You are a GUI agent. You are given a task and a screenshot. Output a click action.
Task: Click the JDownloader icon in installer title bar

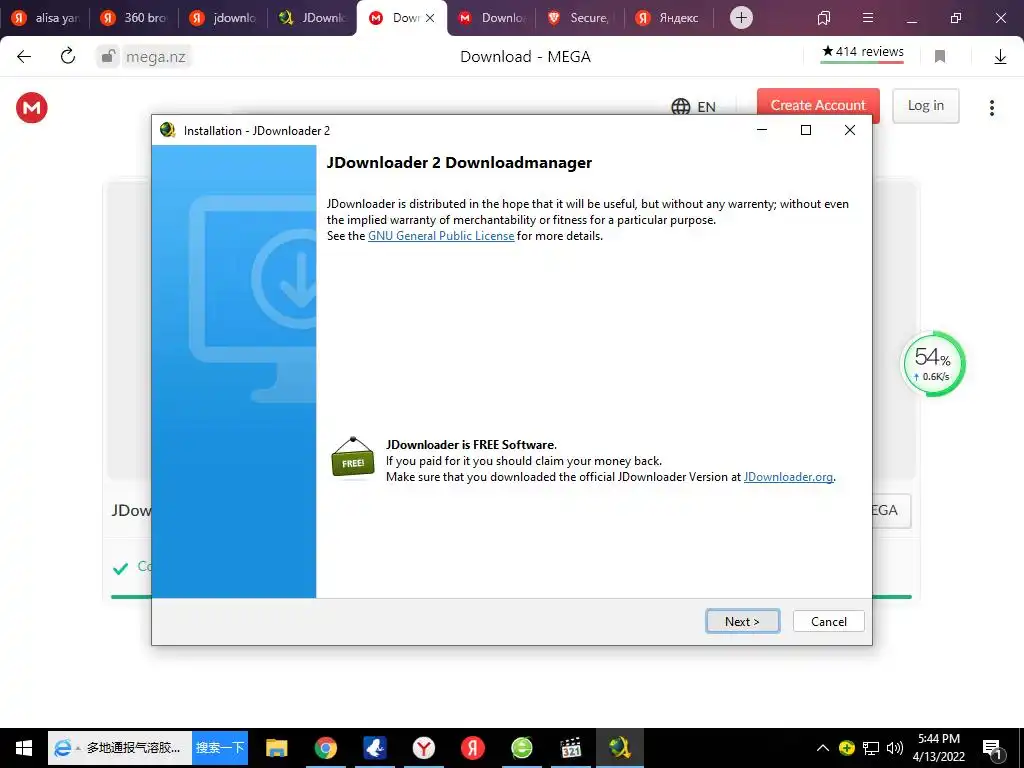tap(168, 130)
